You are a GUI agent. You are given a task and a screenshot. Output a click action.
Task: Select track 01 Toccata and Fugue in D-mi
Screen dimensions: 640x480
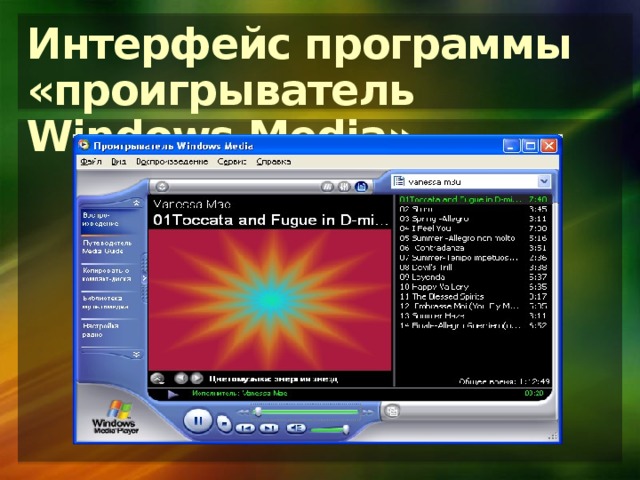473,199
